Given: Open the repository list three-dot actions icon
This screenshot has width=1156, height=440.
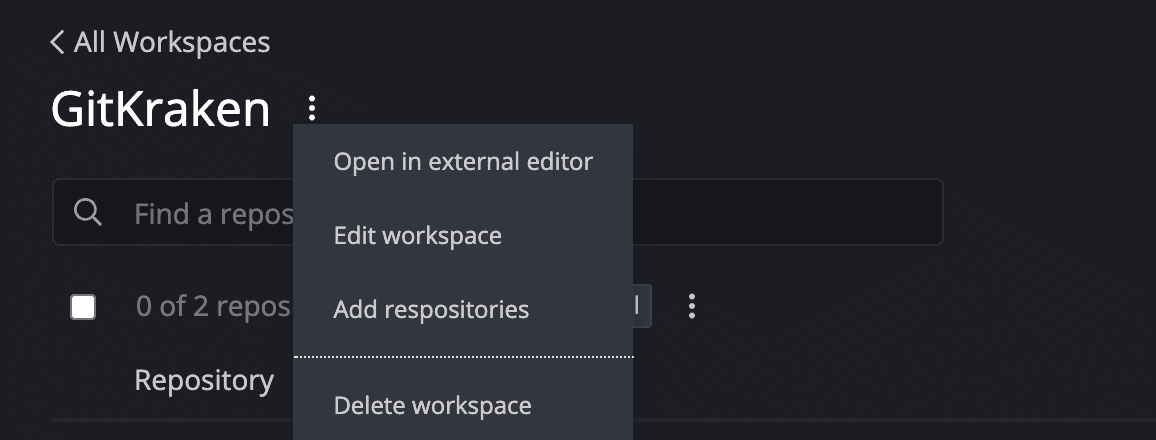Looking at the screenshot, I should (692, 306).
